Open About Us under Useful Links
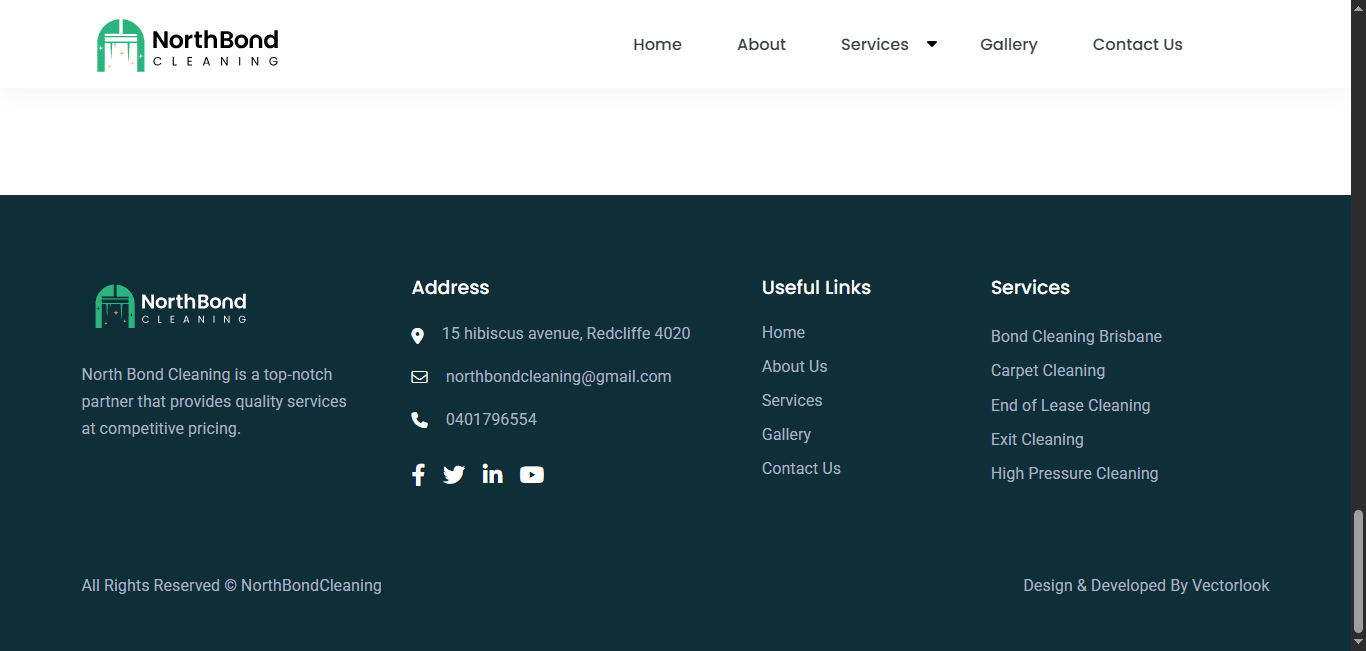Screen dimensions: 1366x651 pos(794,367)
